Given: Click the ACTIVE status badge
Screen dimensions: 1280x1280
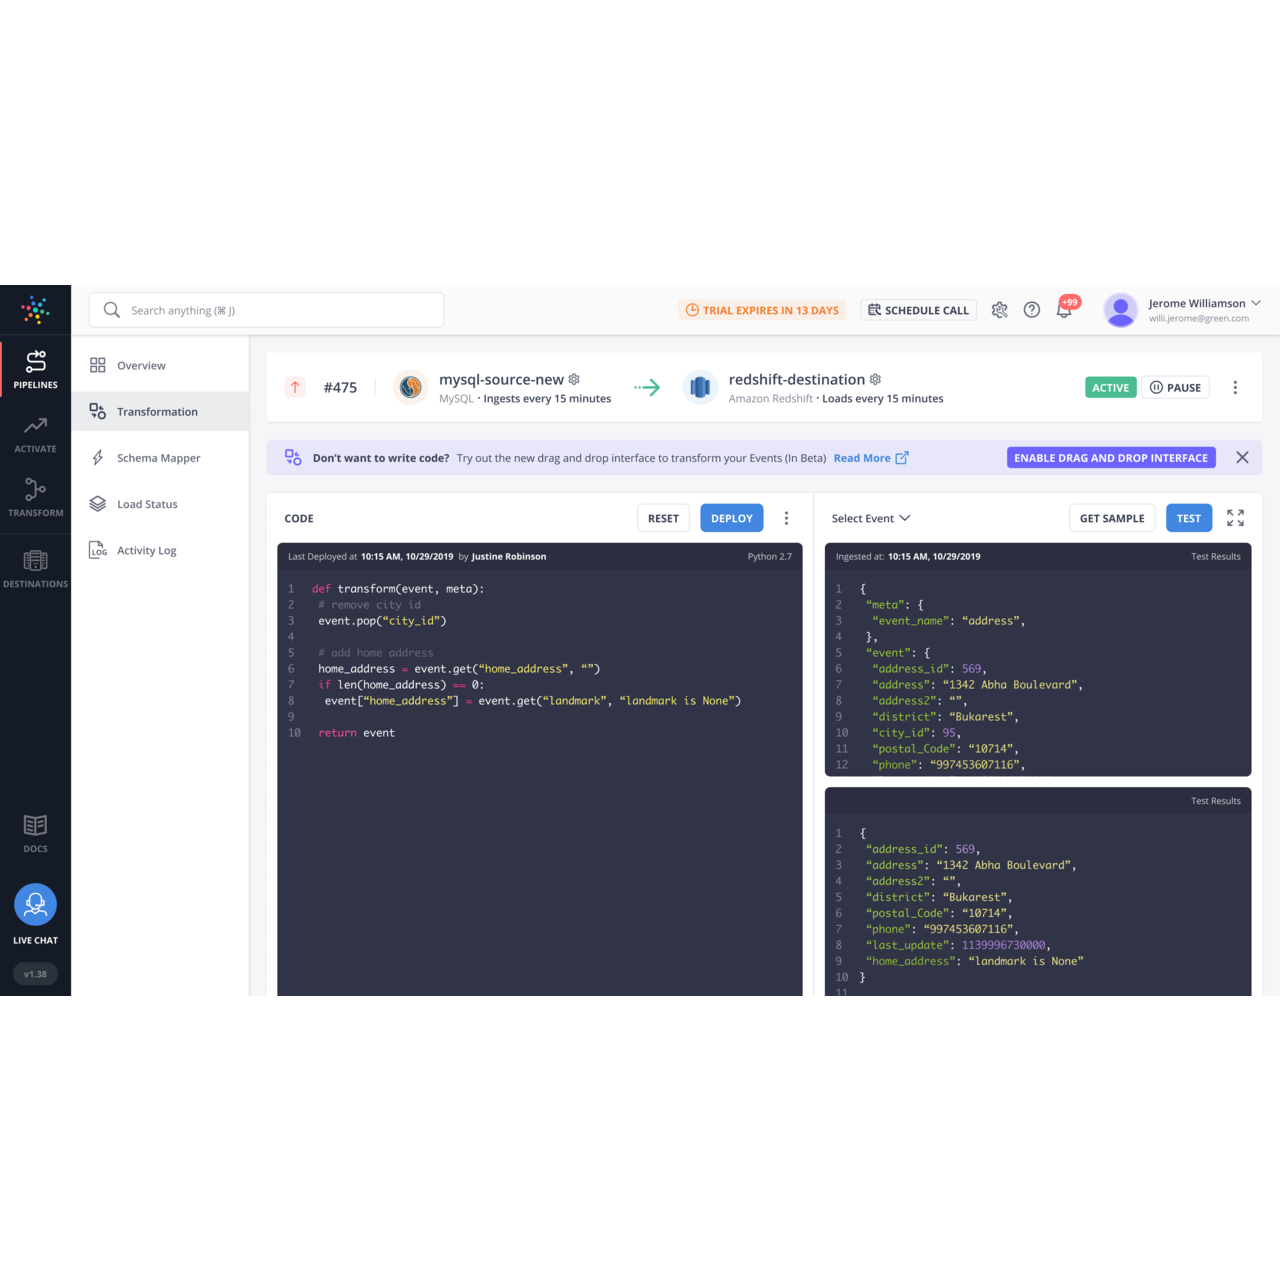Looking at the screenshot, I should point(1110,388).
